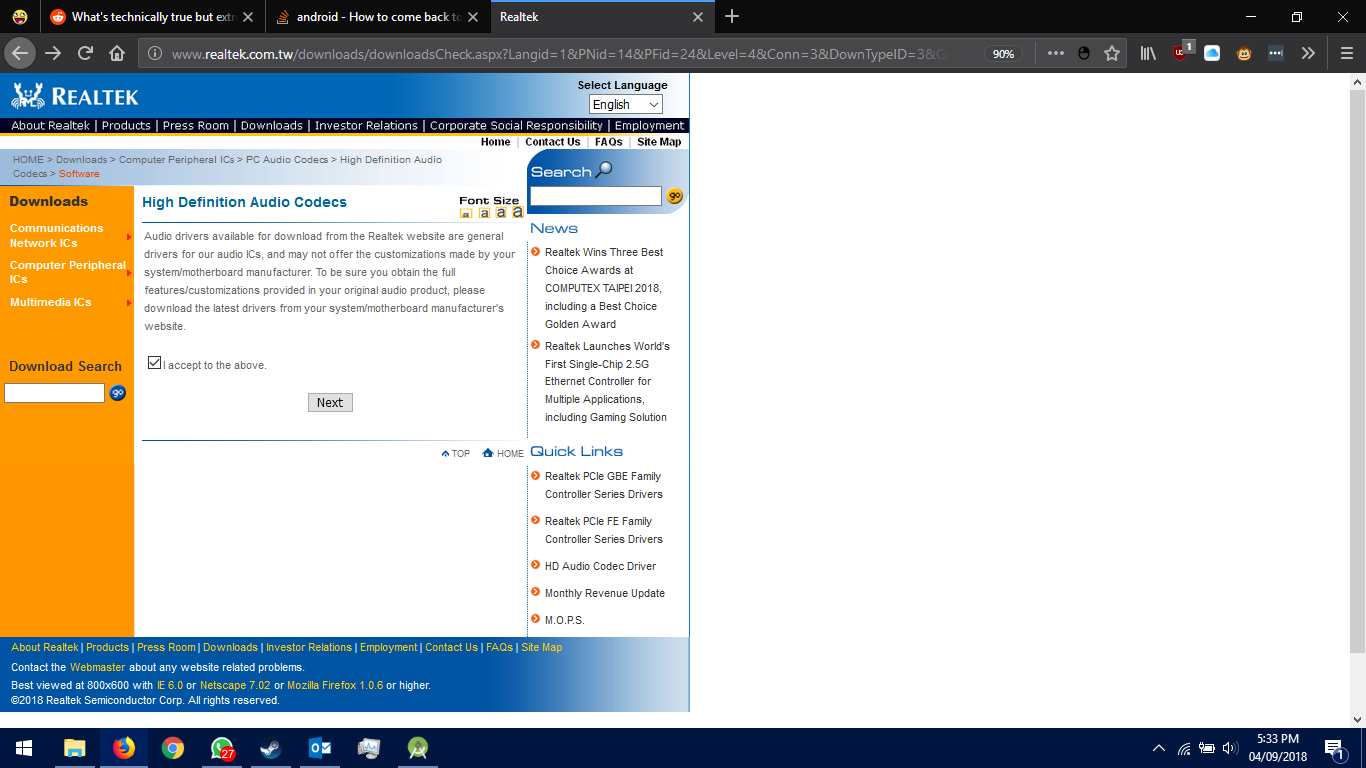This screenshot has height=768, width=1366.
Task: Open the monkey face extension icon
Action: coord(1244,54)
